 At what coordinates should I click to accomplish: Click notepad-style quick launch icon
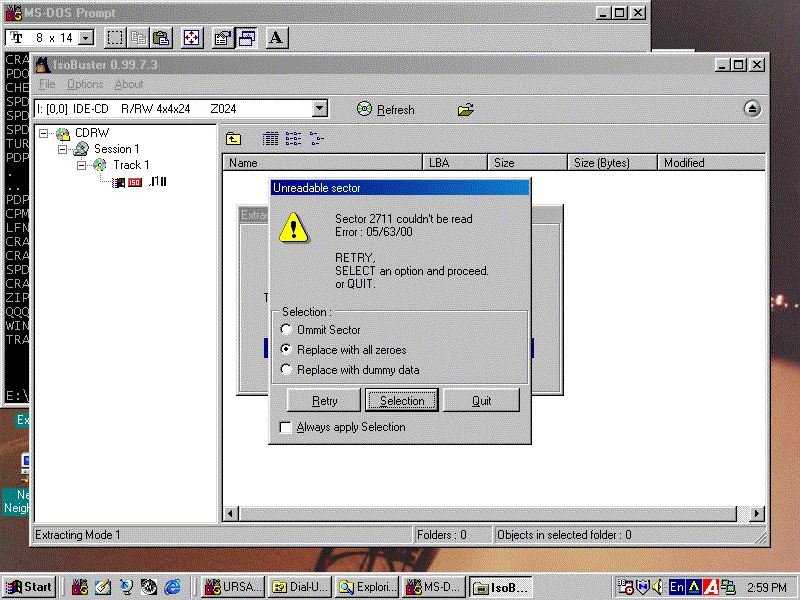[x=103, y=587]
